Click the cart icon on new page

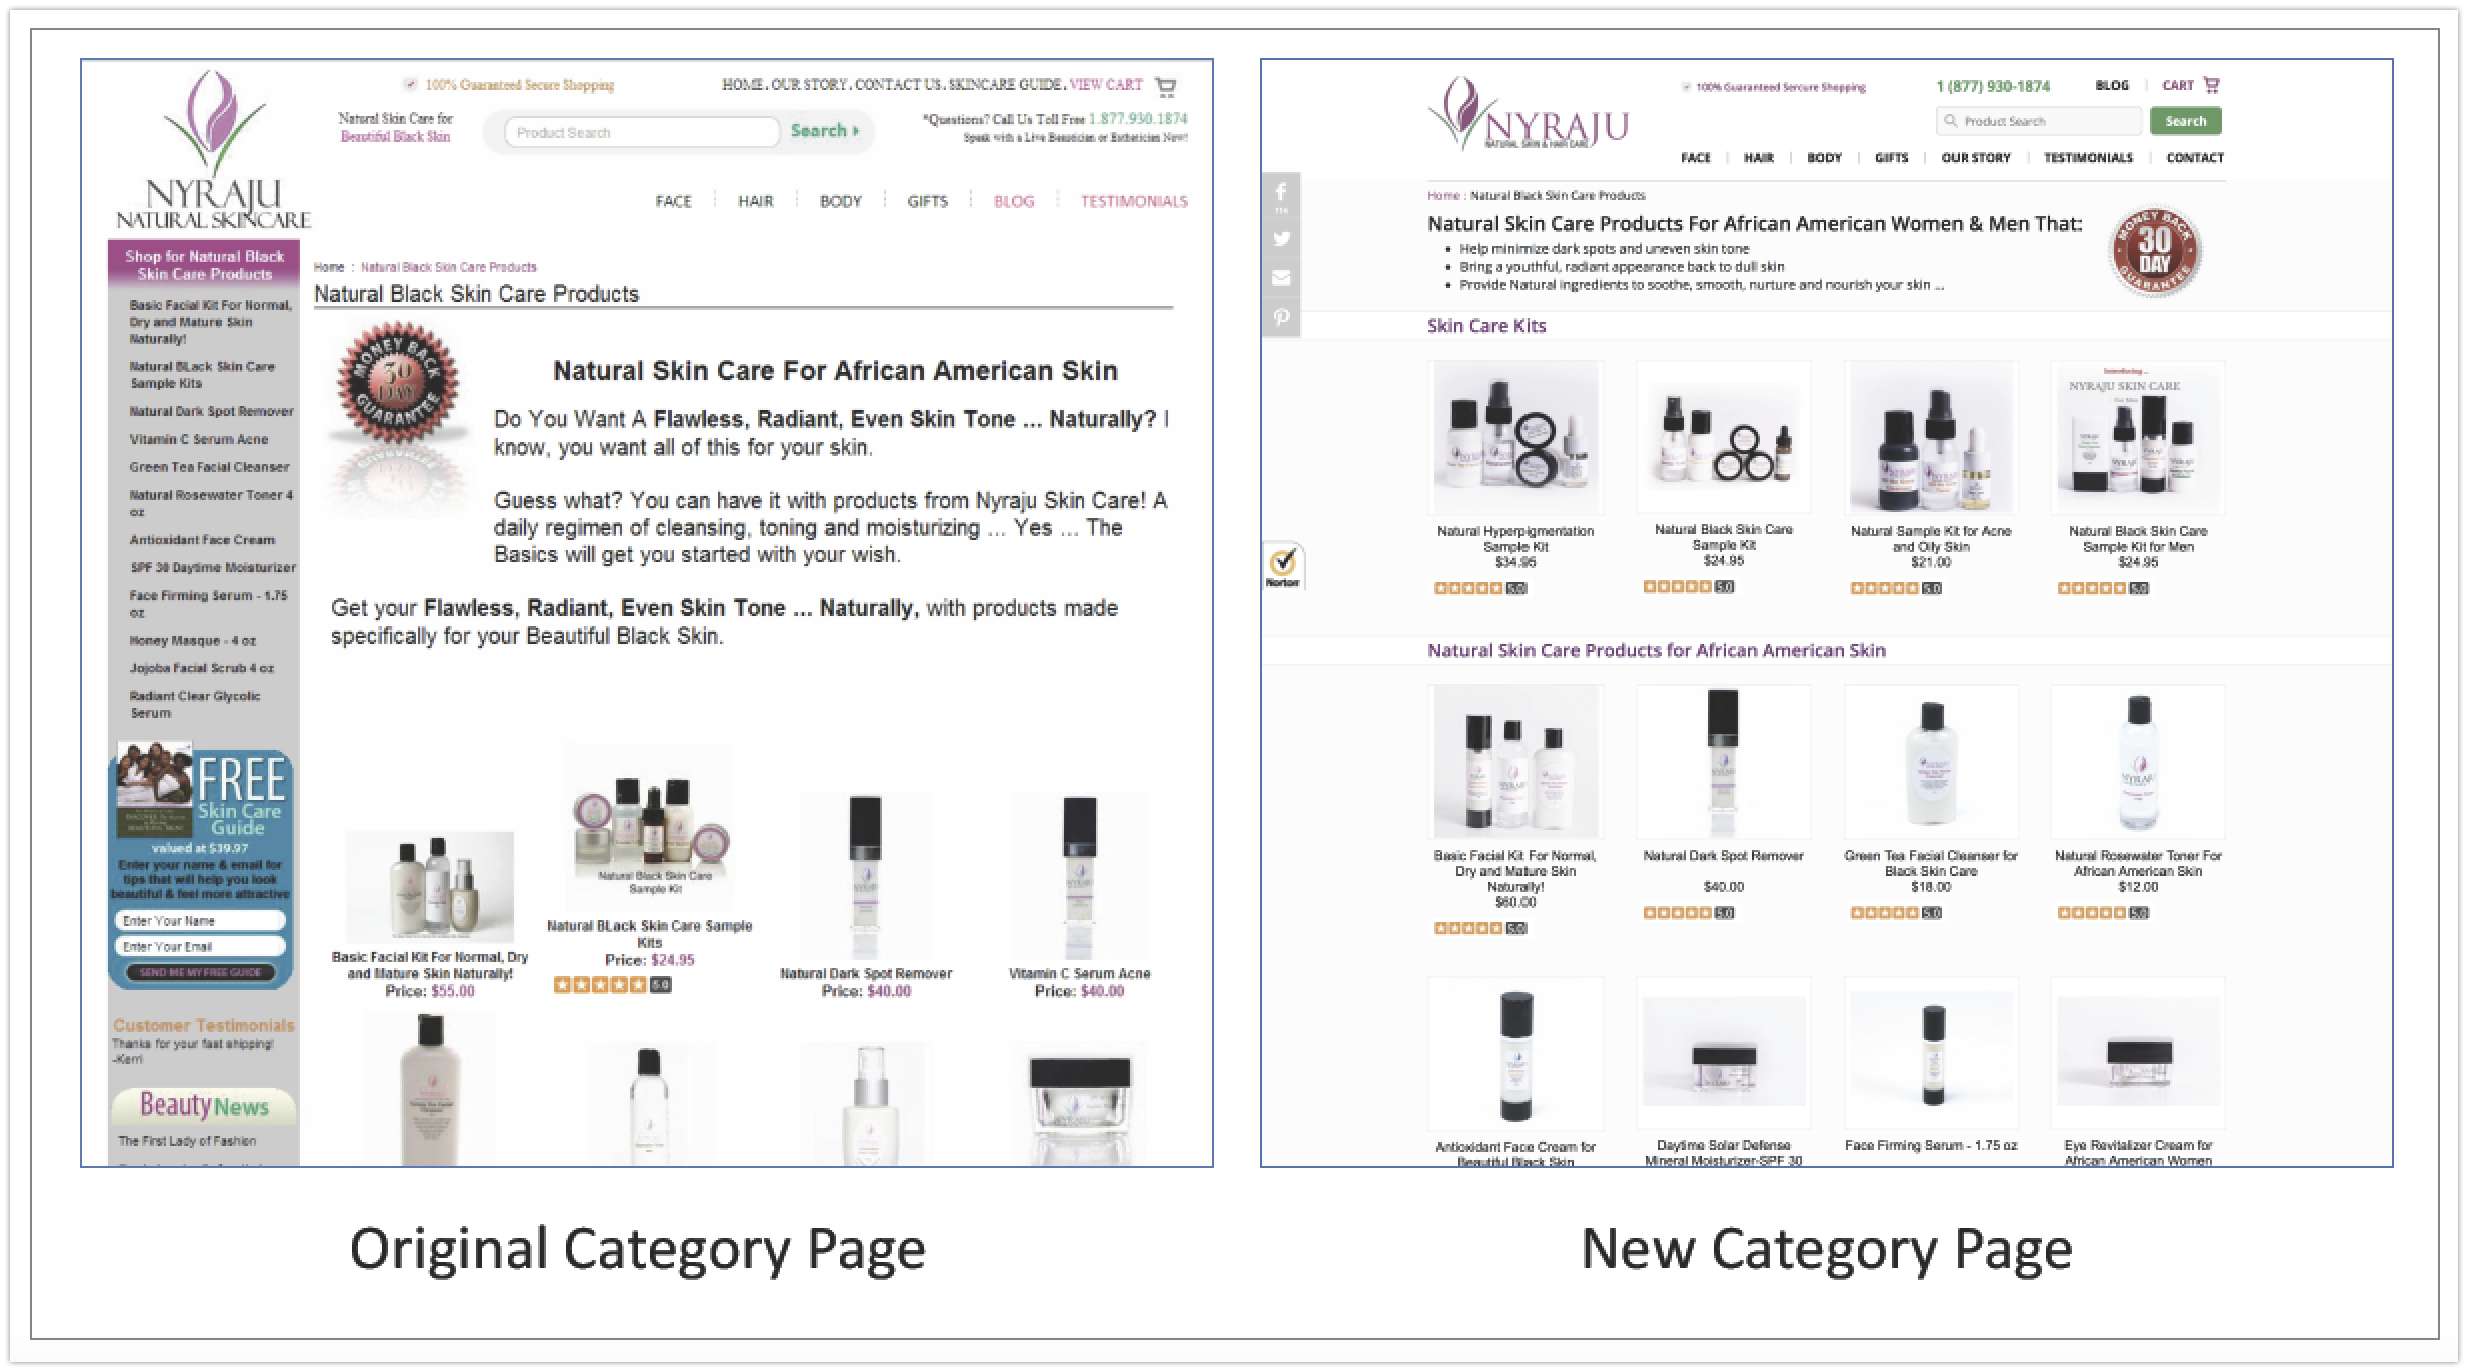[2211, 85]
